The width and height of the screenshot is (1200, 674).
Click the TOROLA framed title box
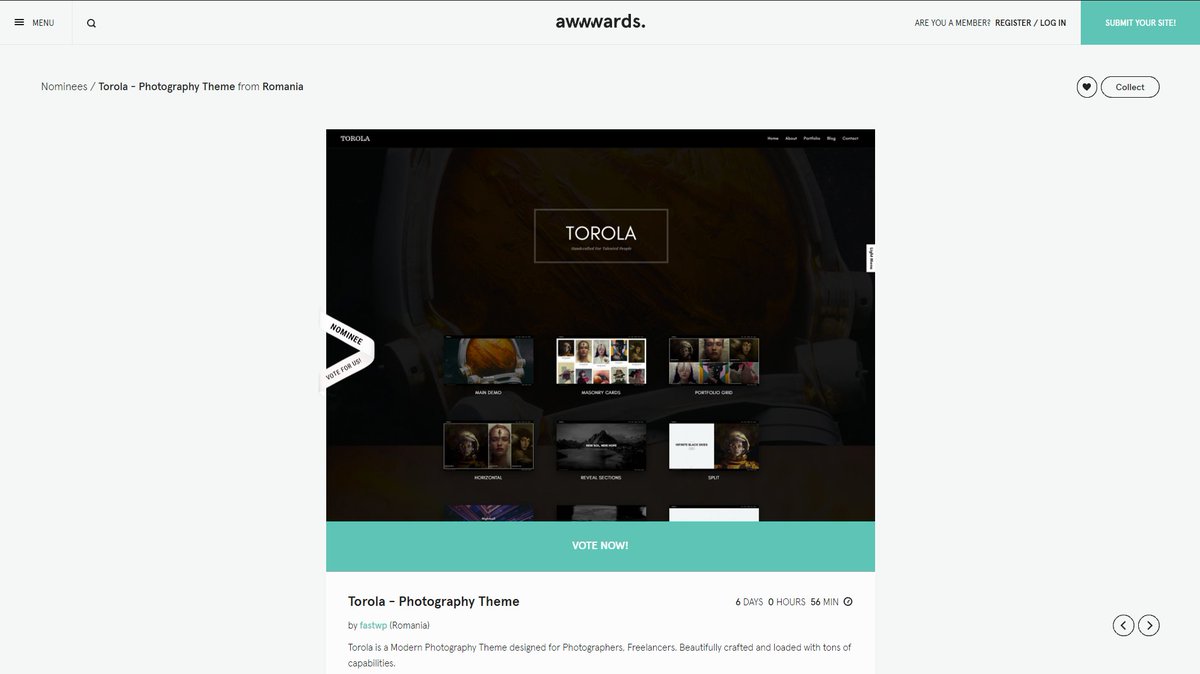point(601,235)
